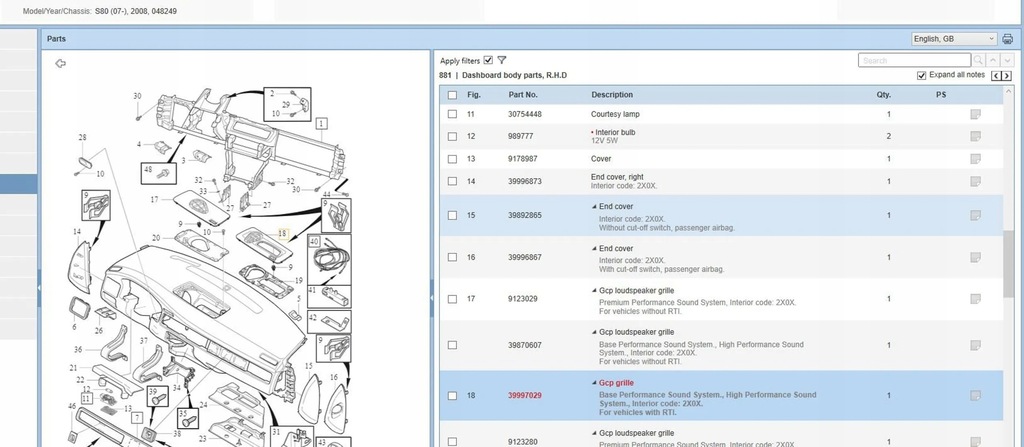Click part number 39996873
Screen dimensions: 1024x447
pos(524,181)
